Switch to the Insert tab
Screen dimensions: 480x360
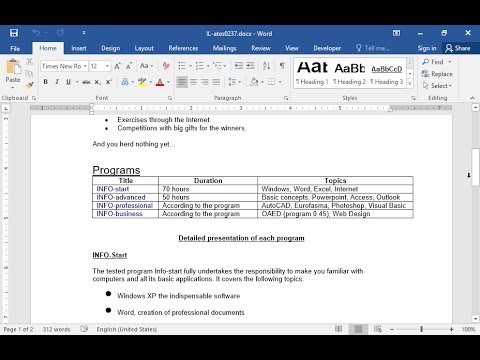pyautogui.click(x=79, y=48)
